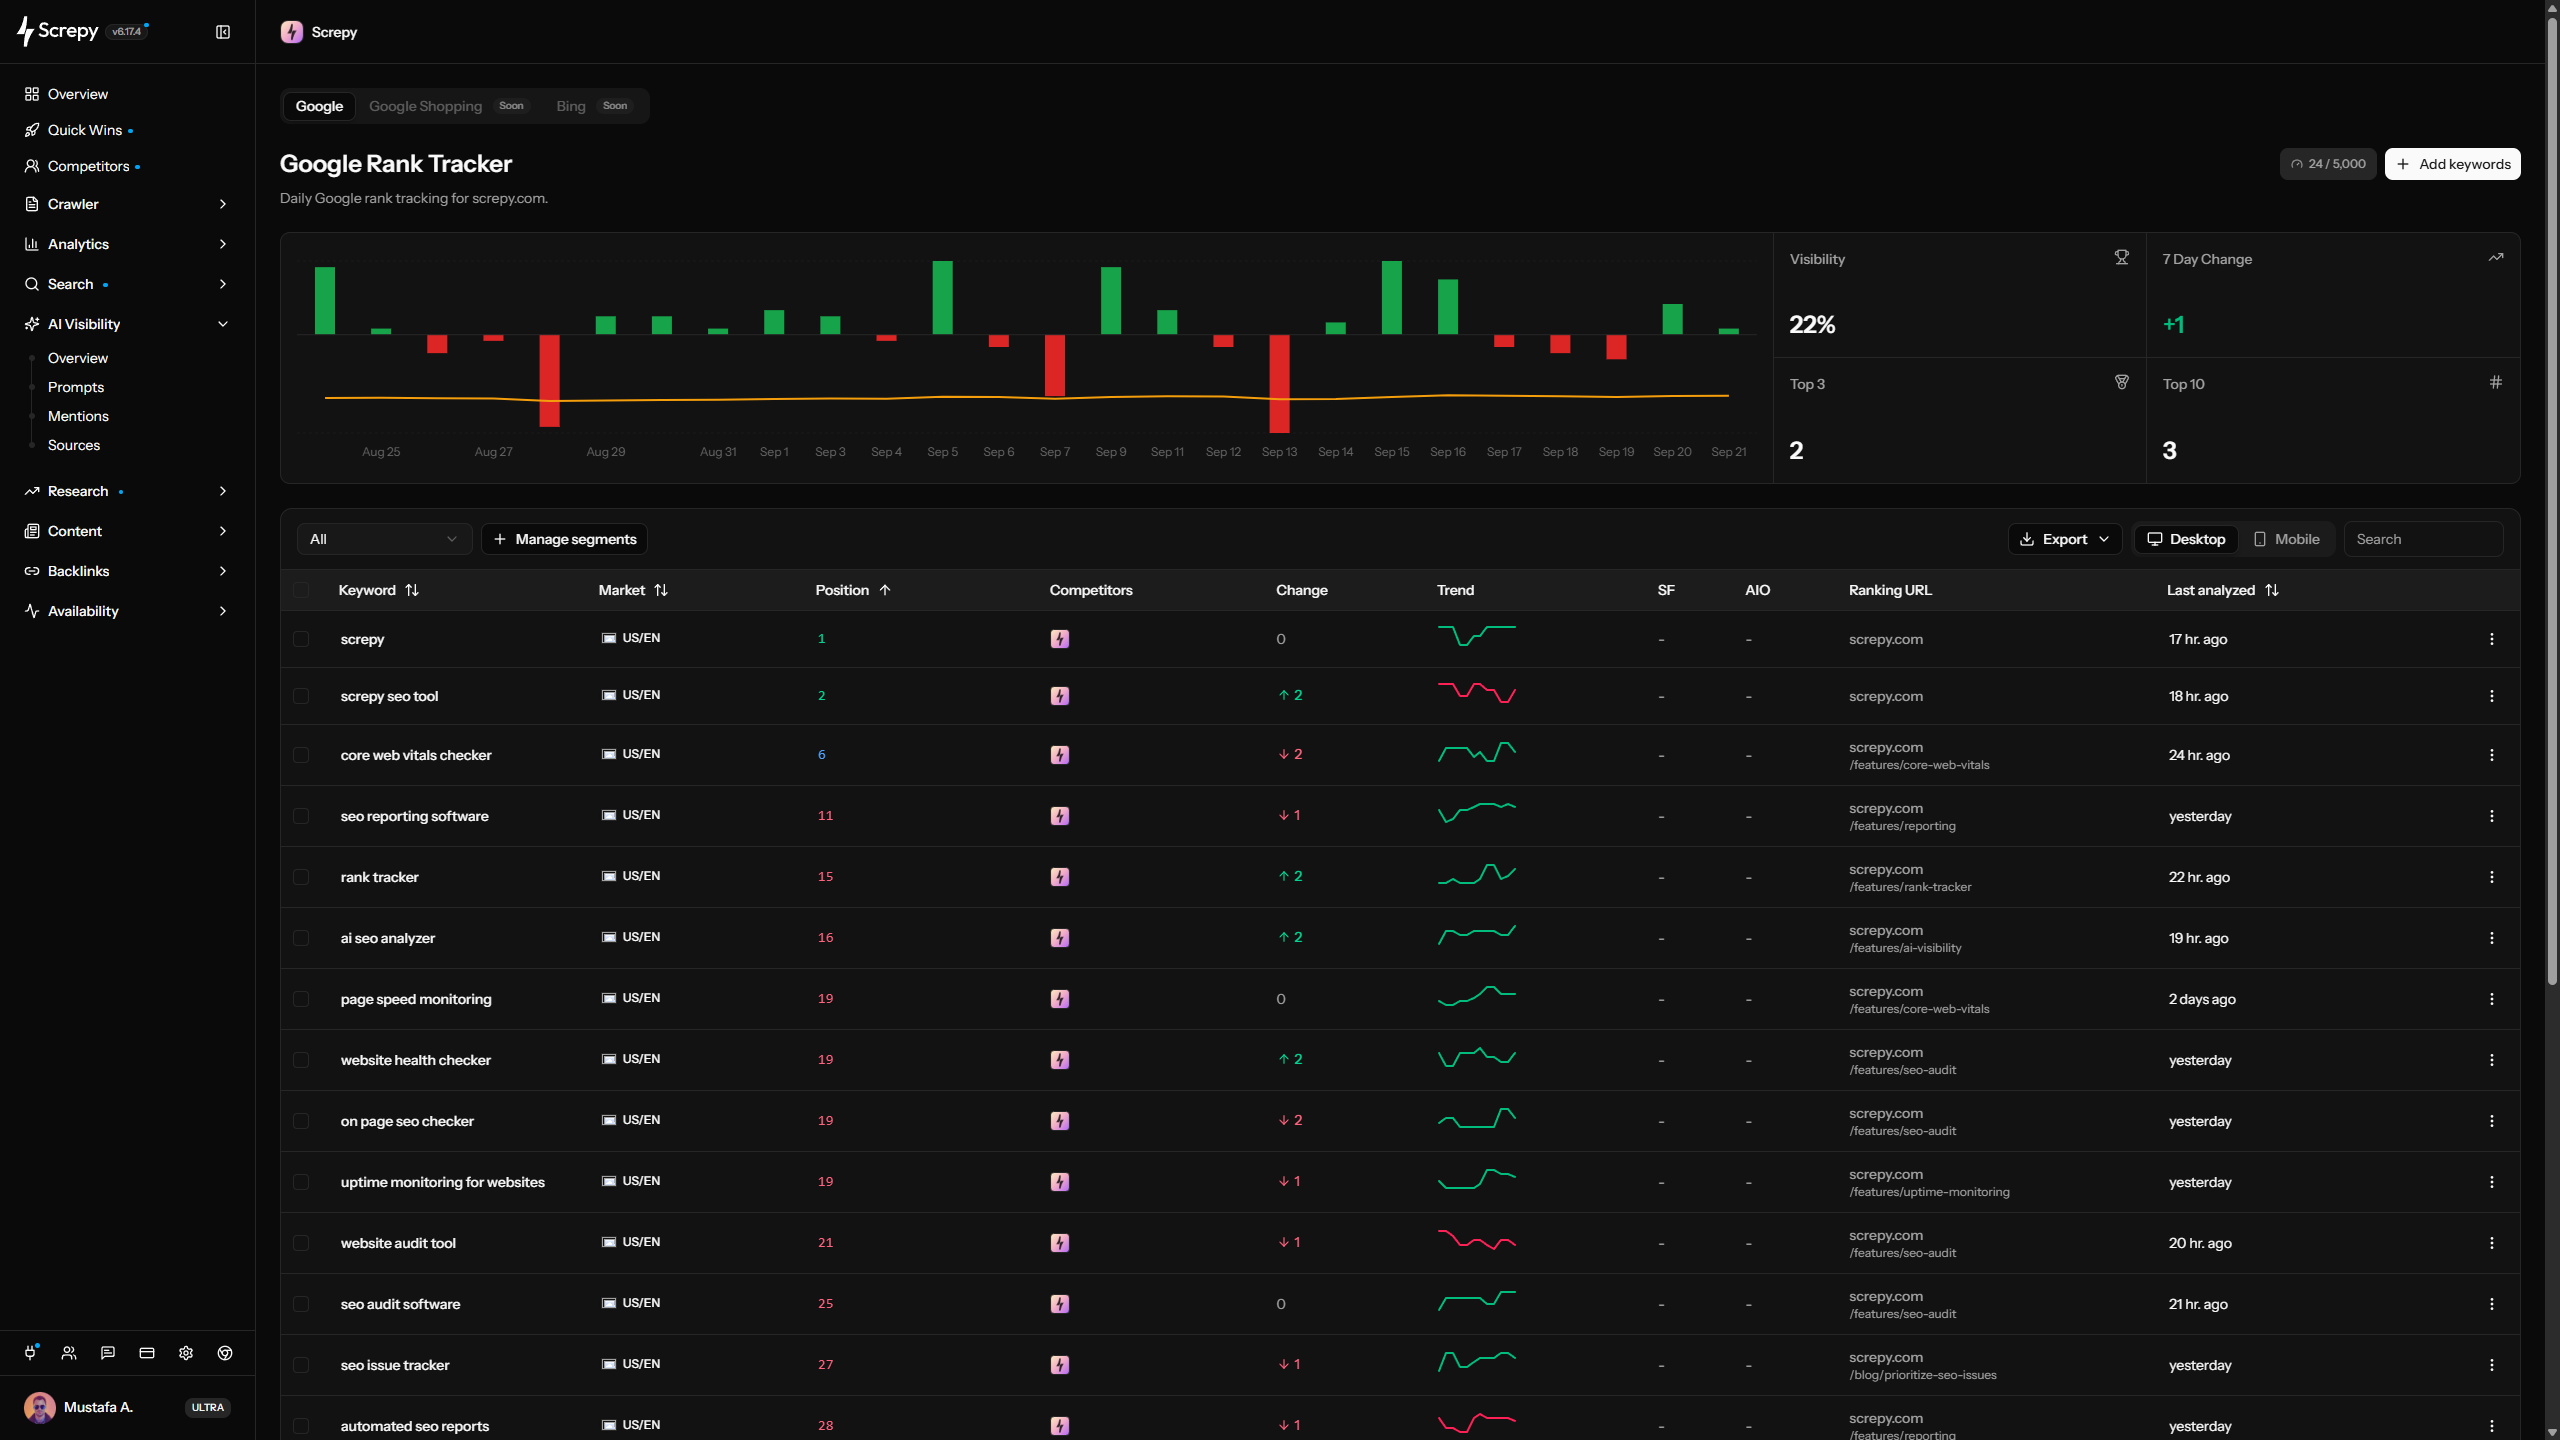This screenshot has width=2560, height=1440.
Task: Switch to Desktop view
Action: point(2186,539)
